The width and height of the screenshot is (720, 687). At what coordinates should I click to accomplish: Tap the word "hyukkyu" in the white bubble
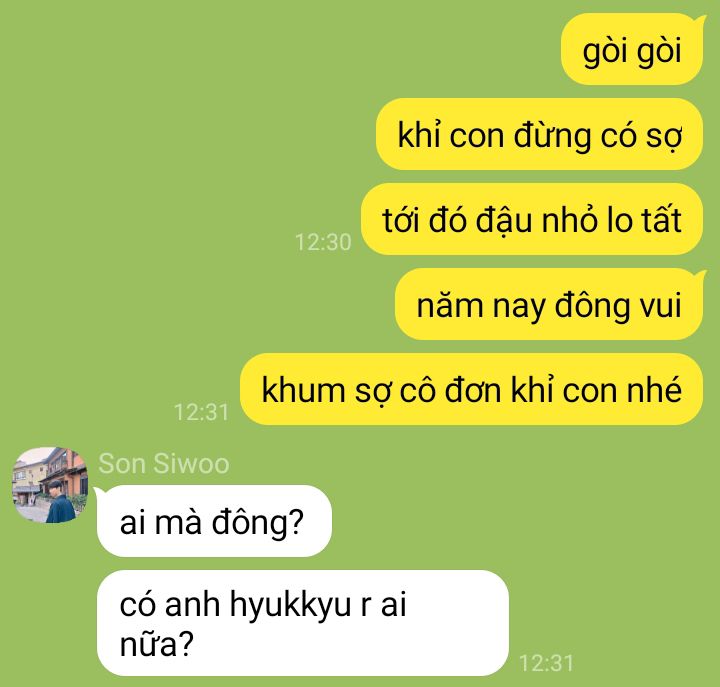tap(291, 605)
